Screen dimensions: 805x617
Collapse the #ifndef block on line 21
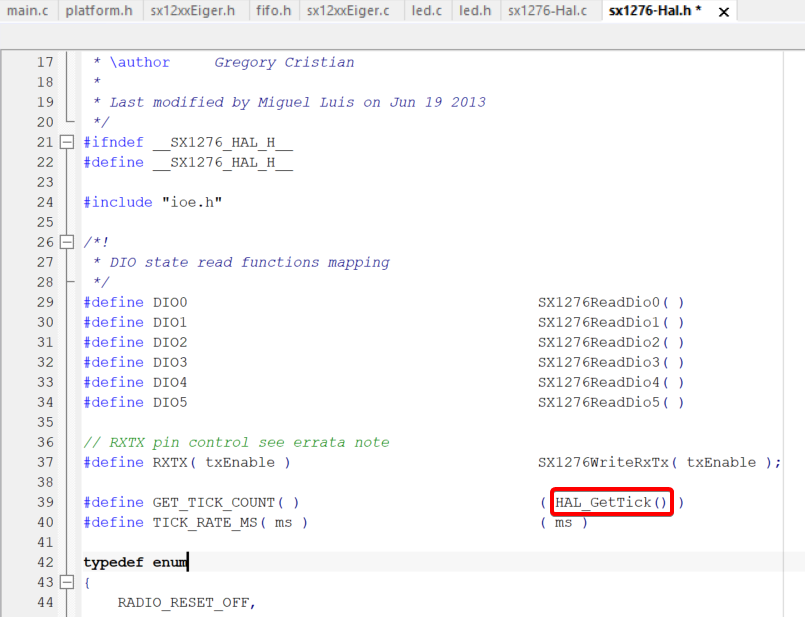click(67, 142)
